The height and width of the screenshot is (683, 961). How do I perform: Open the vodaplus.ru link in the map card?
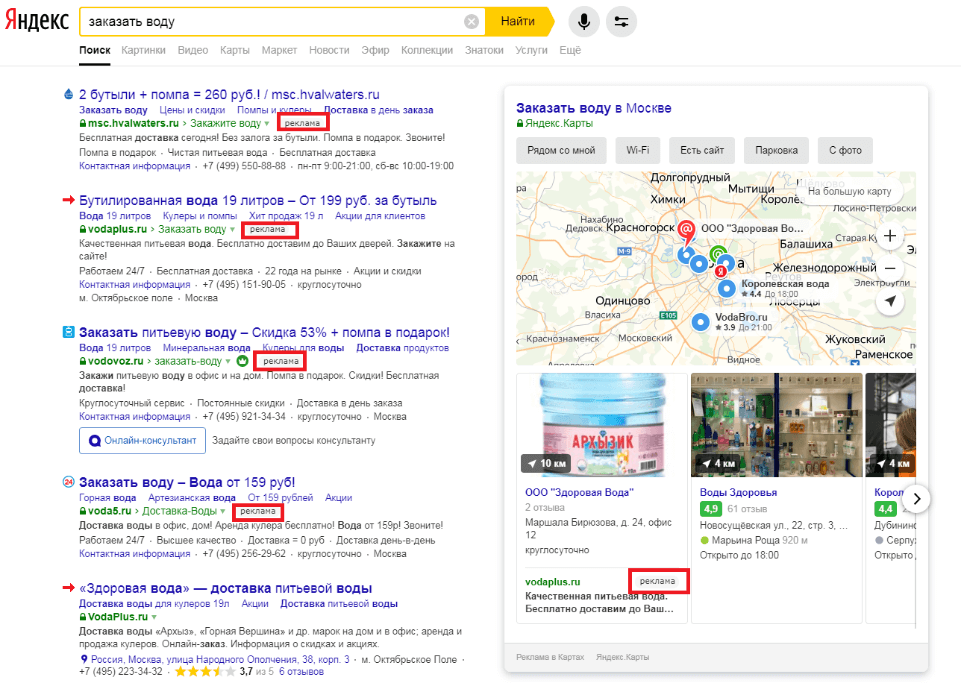553,582
